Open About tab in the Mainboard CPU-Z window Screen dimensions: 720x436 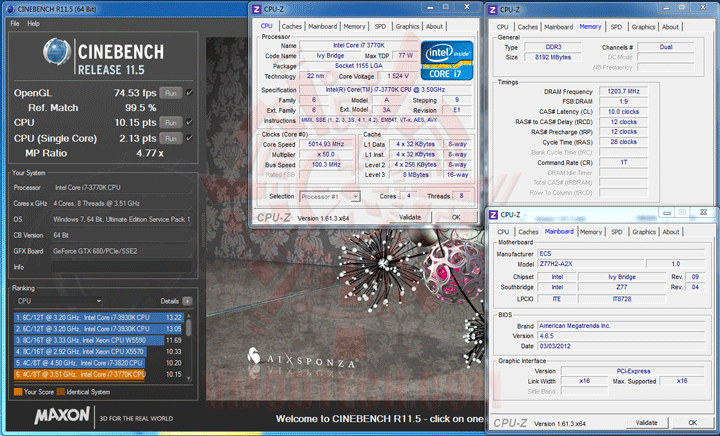[670, 232]
